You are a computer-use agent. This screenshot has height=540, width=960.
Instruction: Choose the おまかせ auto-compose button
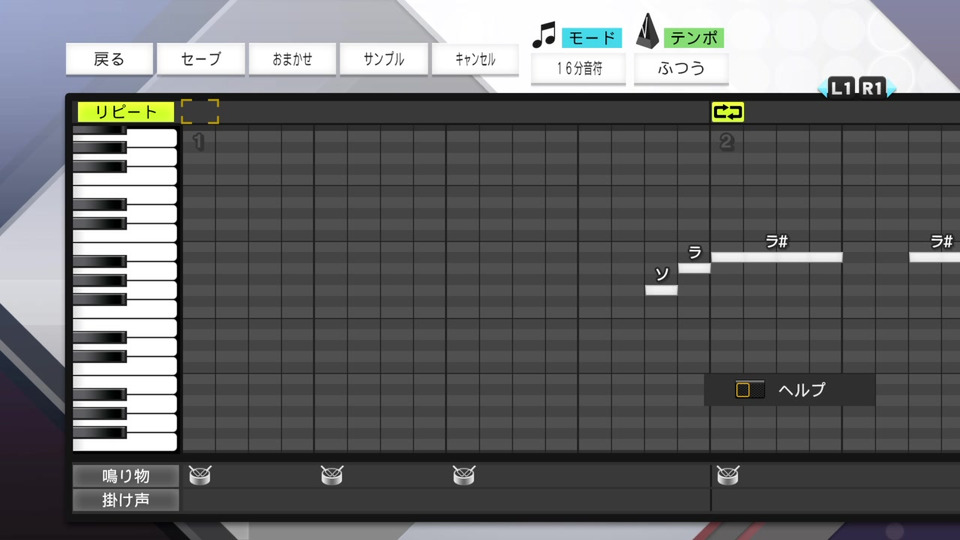pyautogui.click(x=292, y=59)
